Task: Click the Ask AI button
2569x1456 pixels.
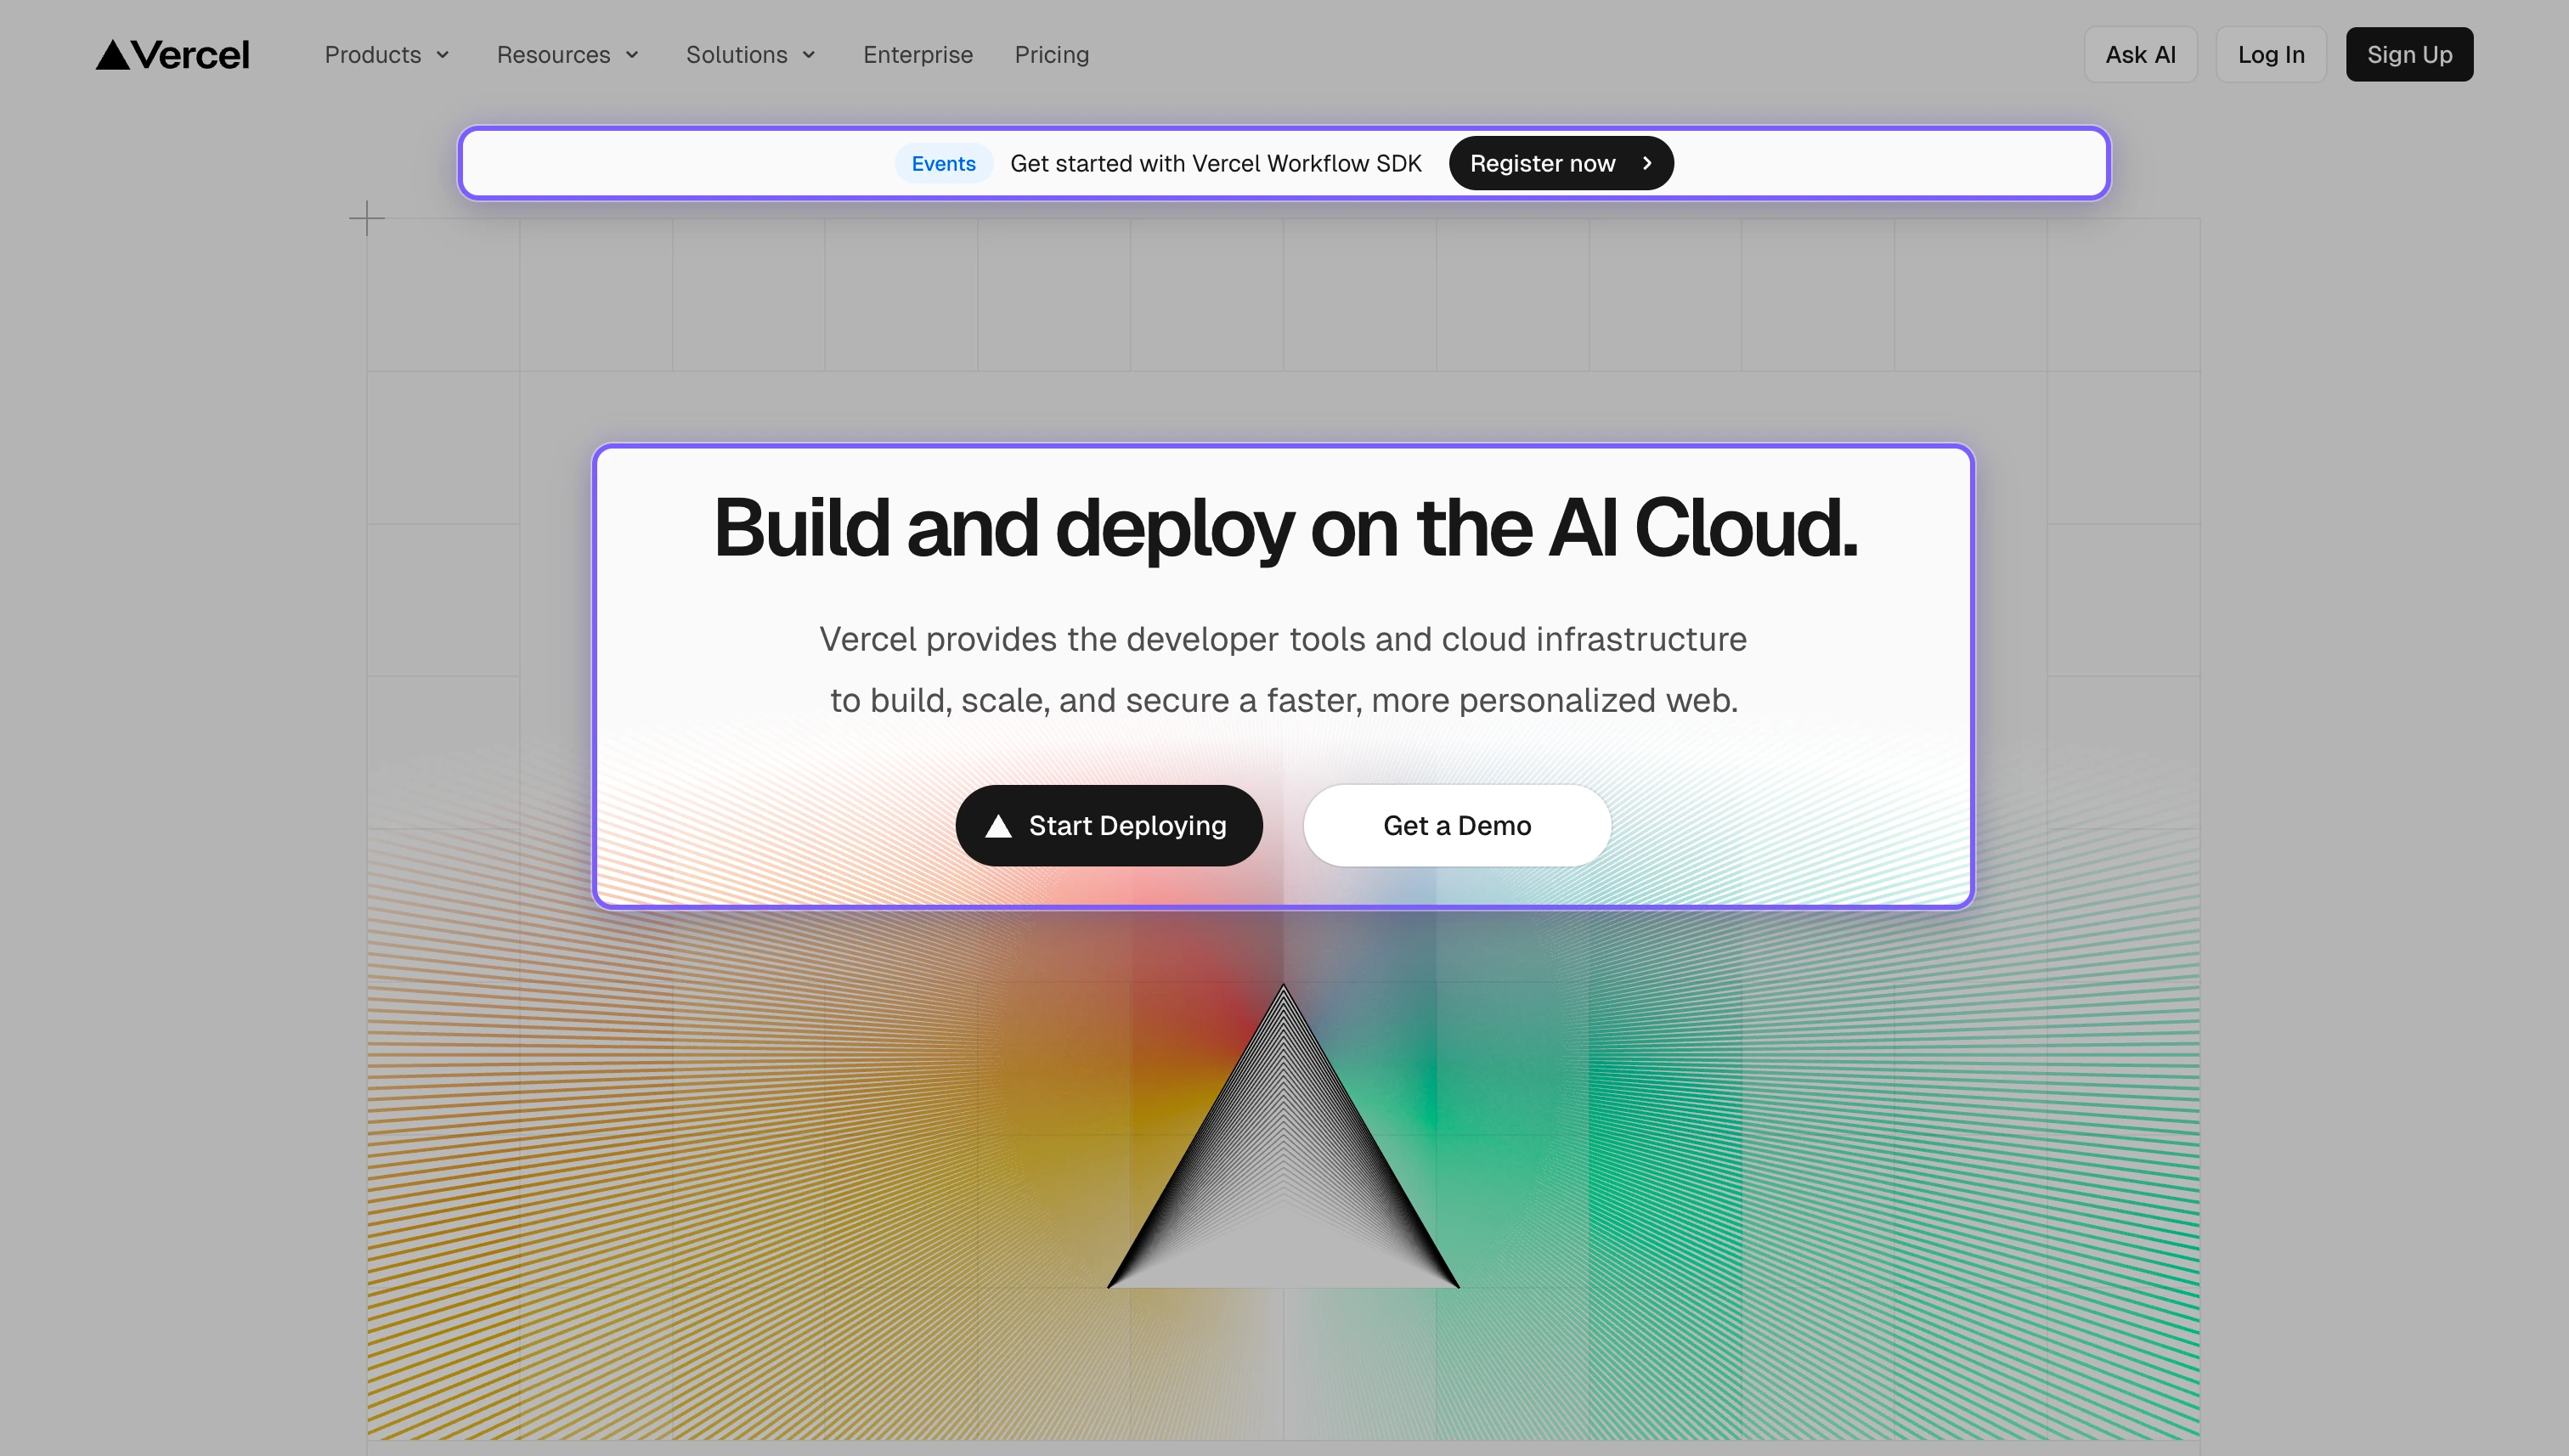Action: tap(2139, 54)
